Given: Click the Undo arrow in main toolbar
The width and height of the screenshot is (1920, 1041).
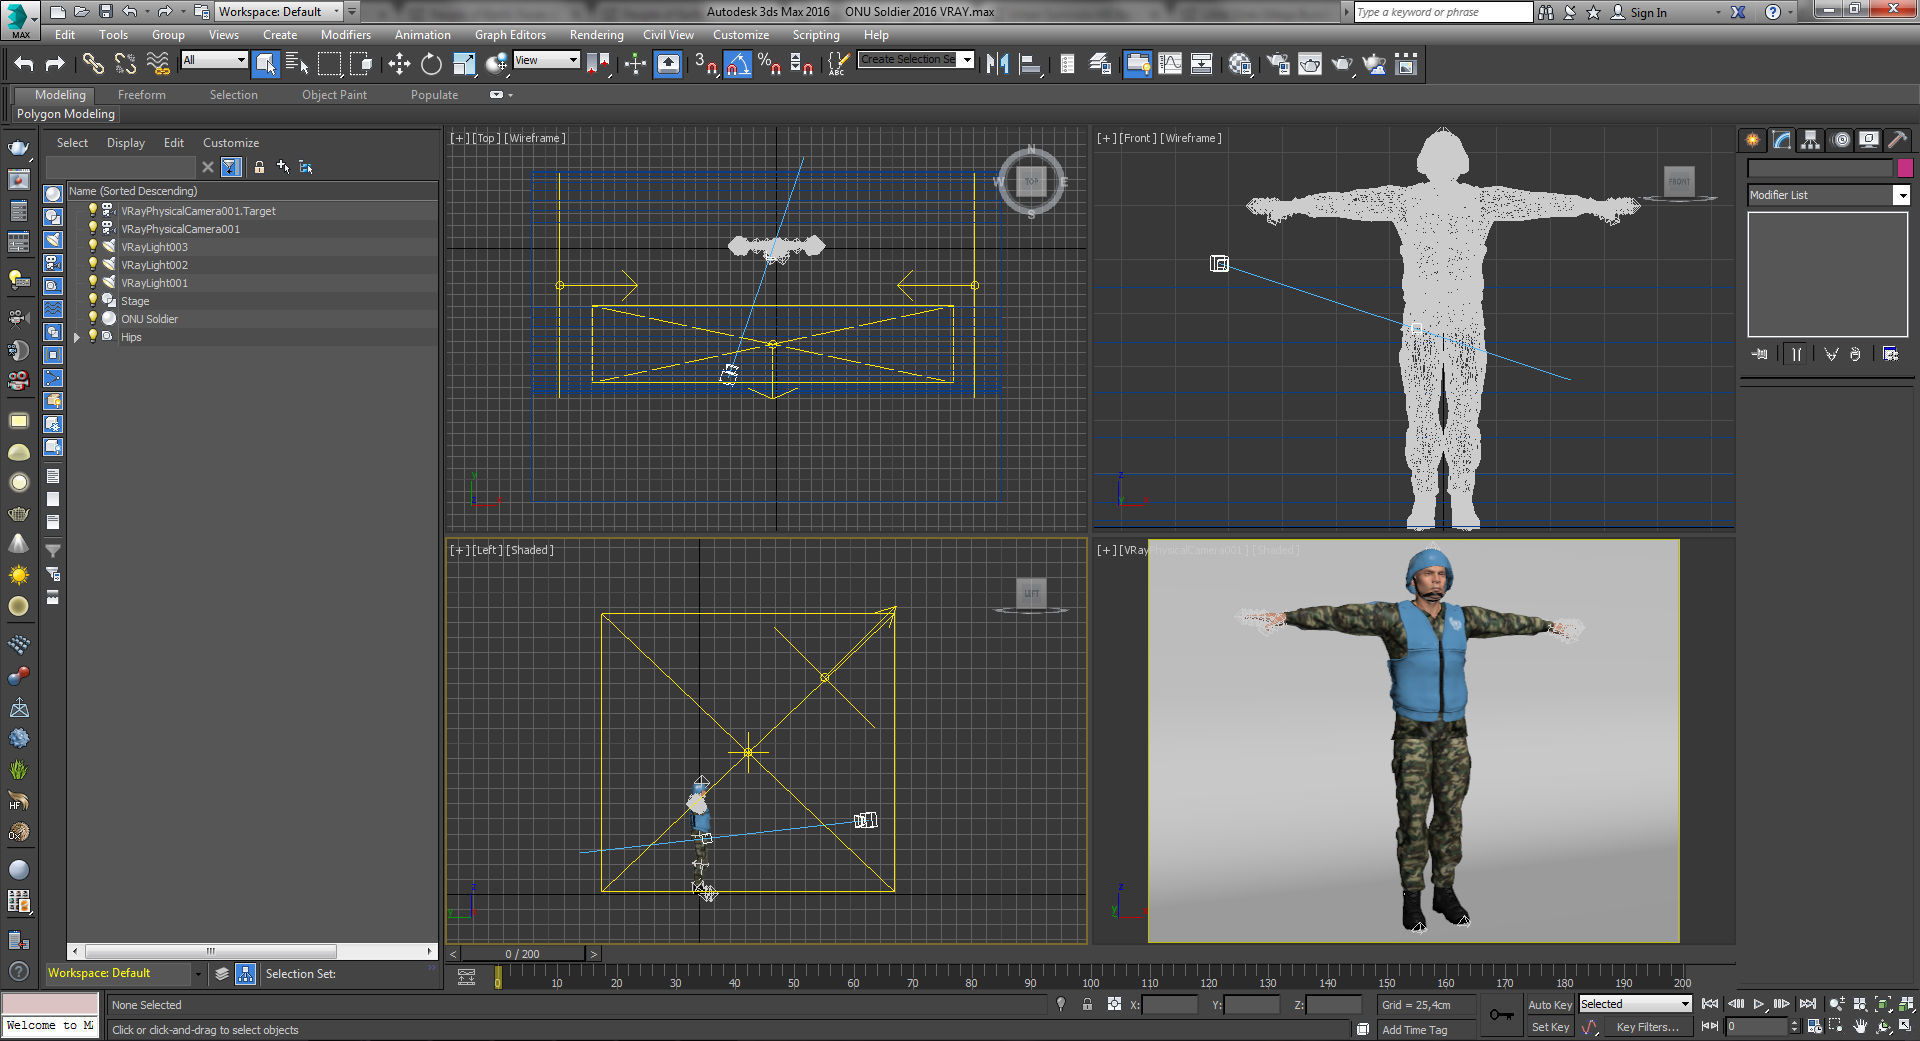Looking at the screenshot, I should coord(24,64).
